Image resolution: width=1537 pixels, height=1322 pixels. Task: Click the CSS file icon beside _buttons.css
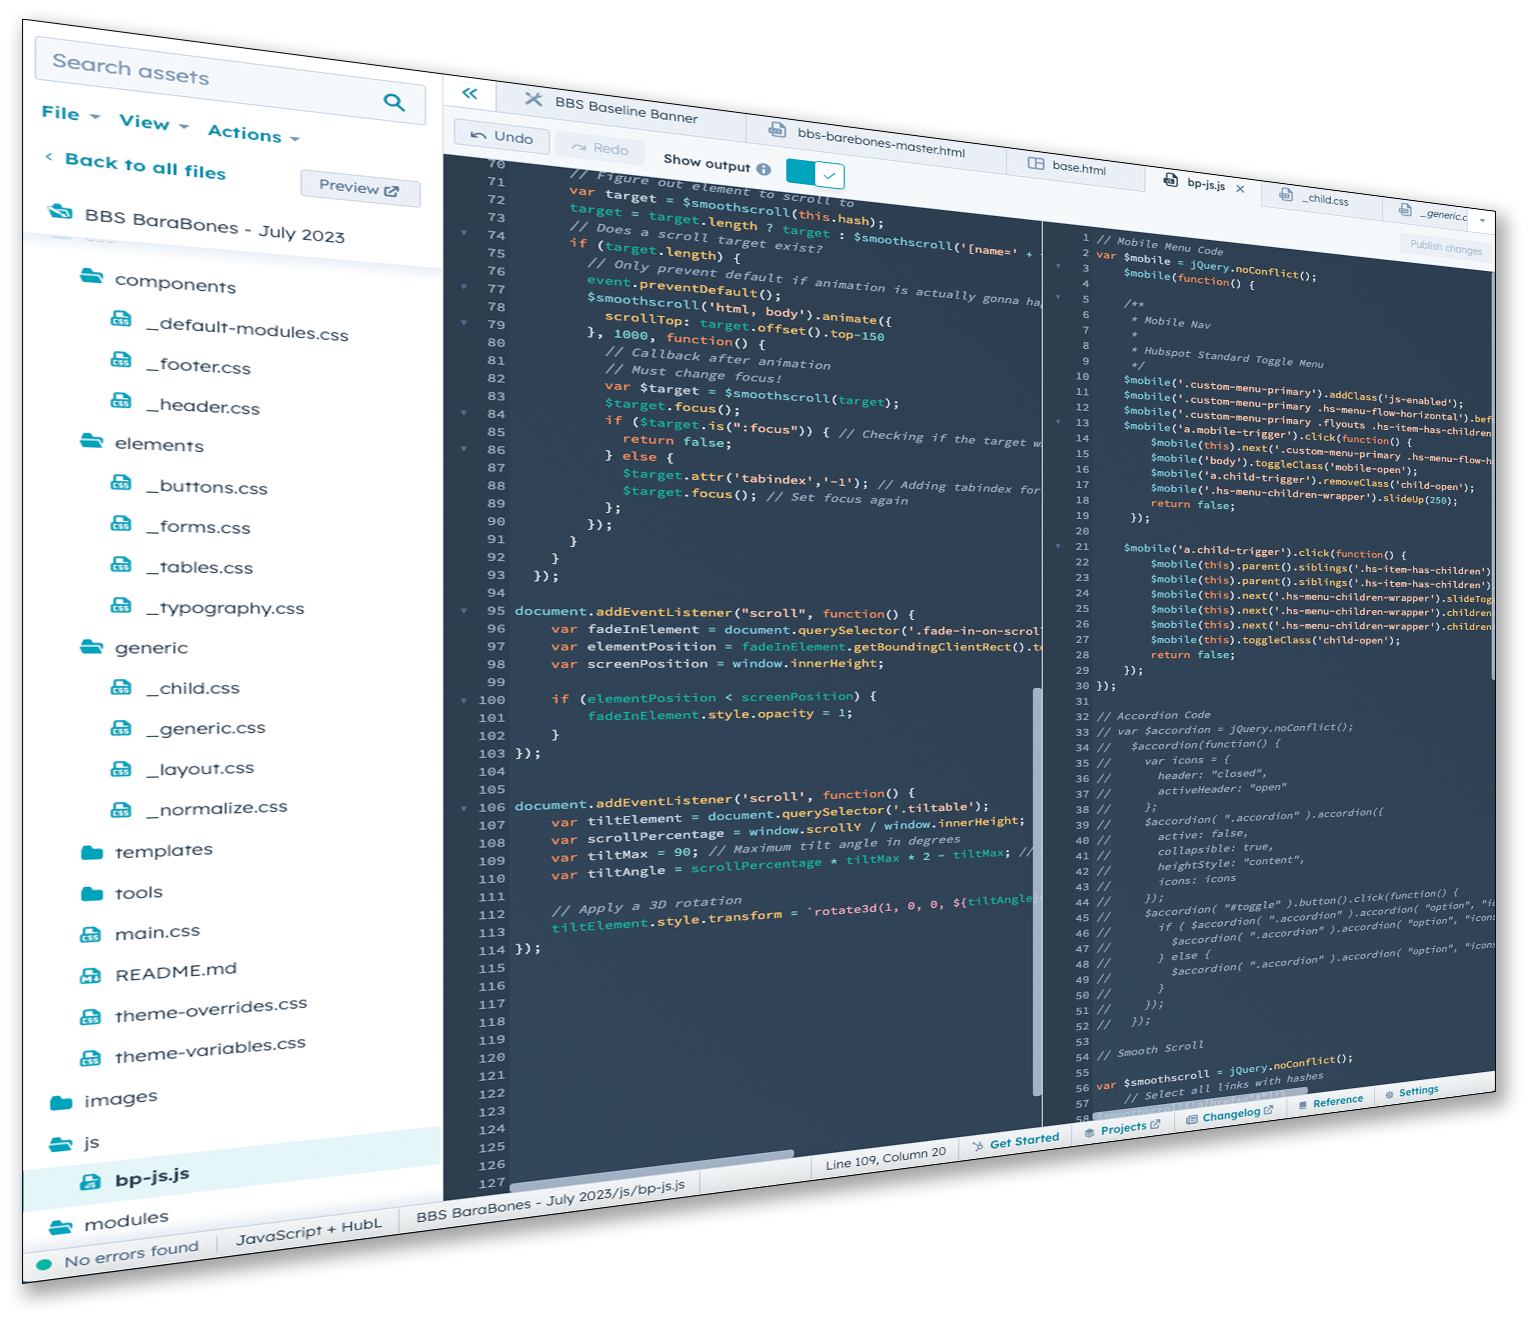121,483
